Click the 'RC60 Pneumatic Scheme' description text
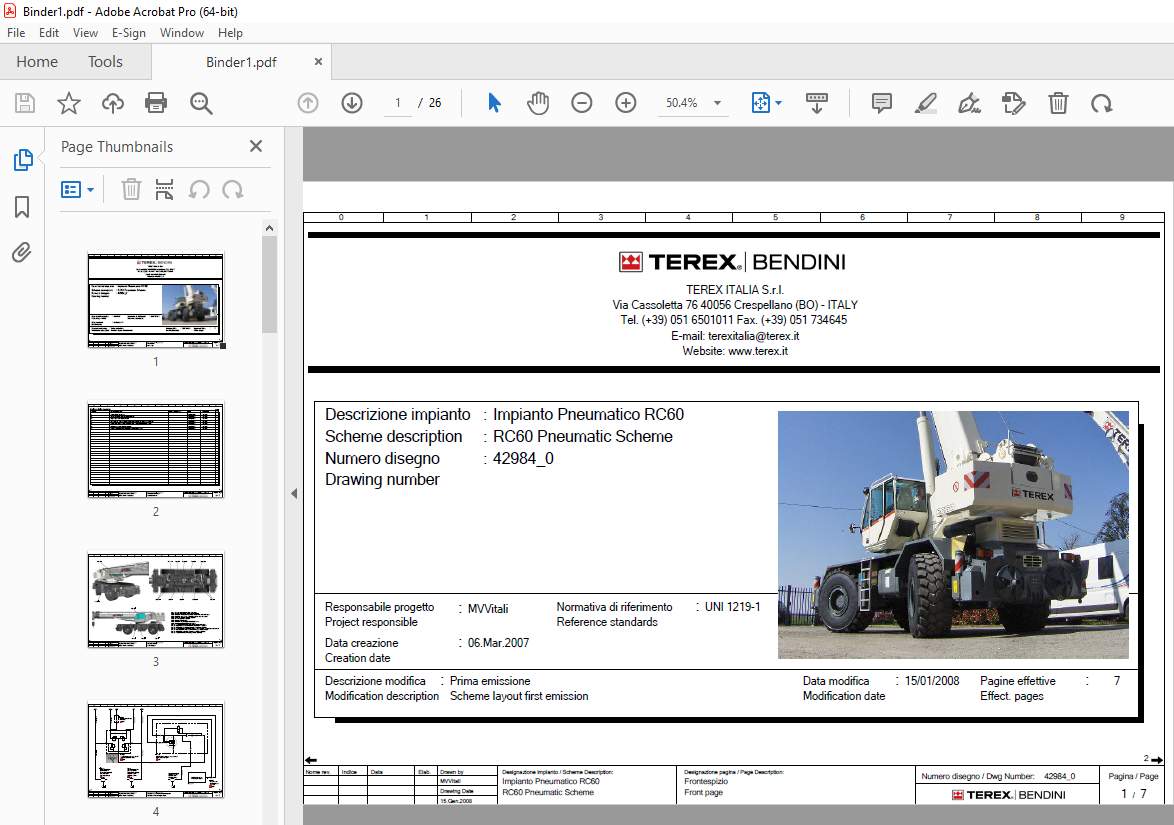Screen dimensions: 1174x825 583,436
